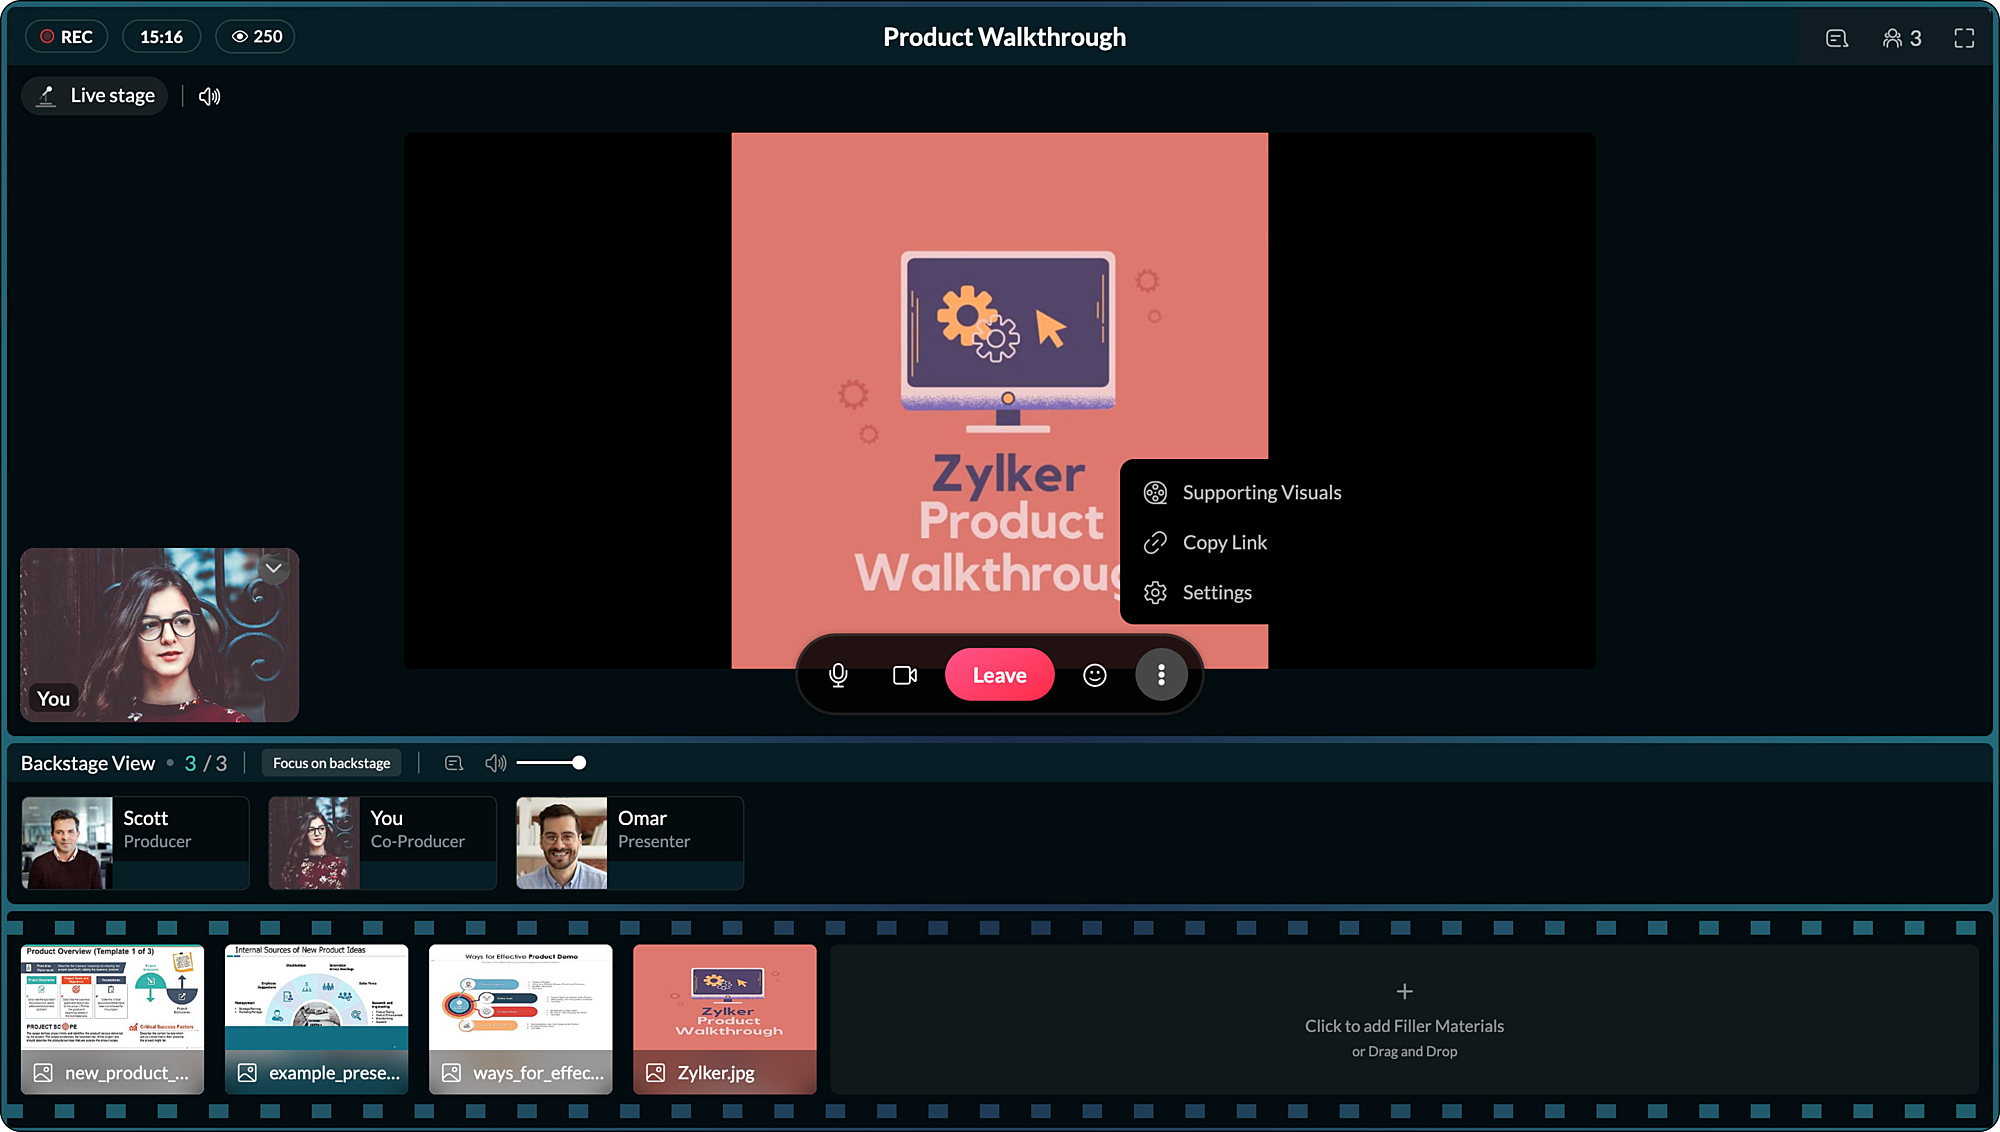Open the chat panel icon in header
Viewport: 2000px width, 1132px height.
[1836, 38]
